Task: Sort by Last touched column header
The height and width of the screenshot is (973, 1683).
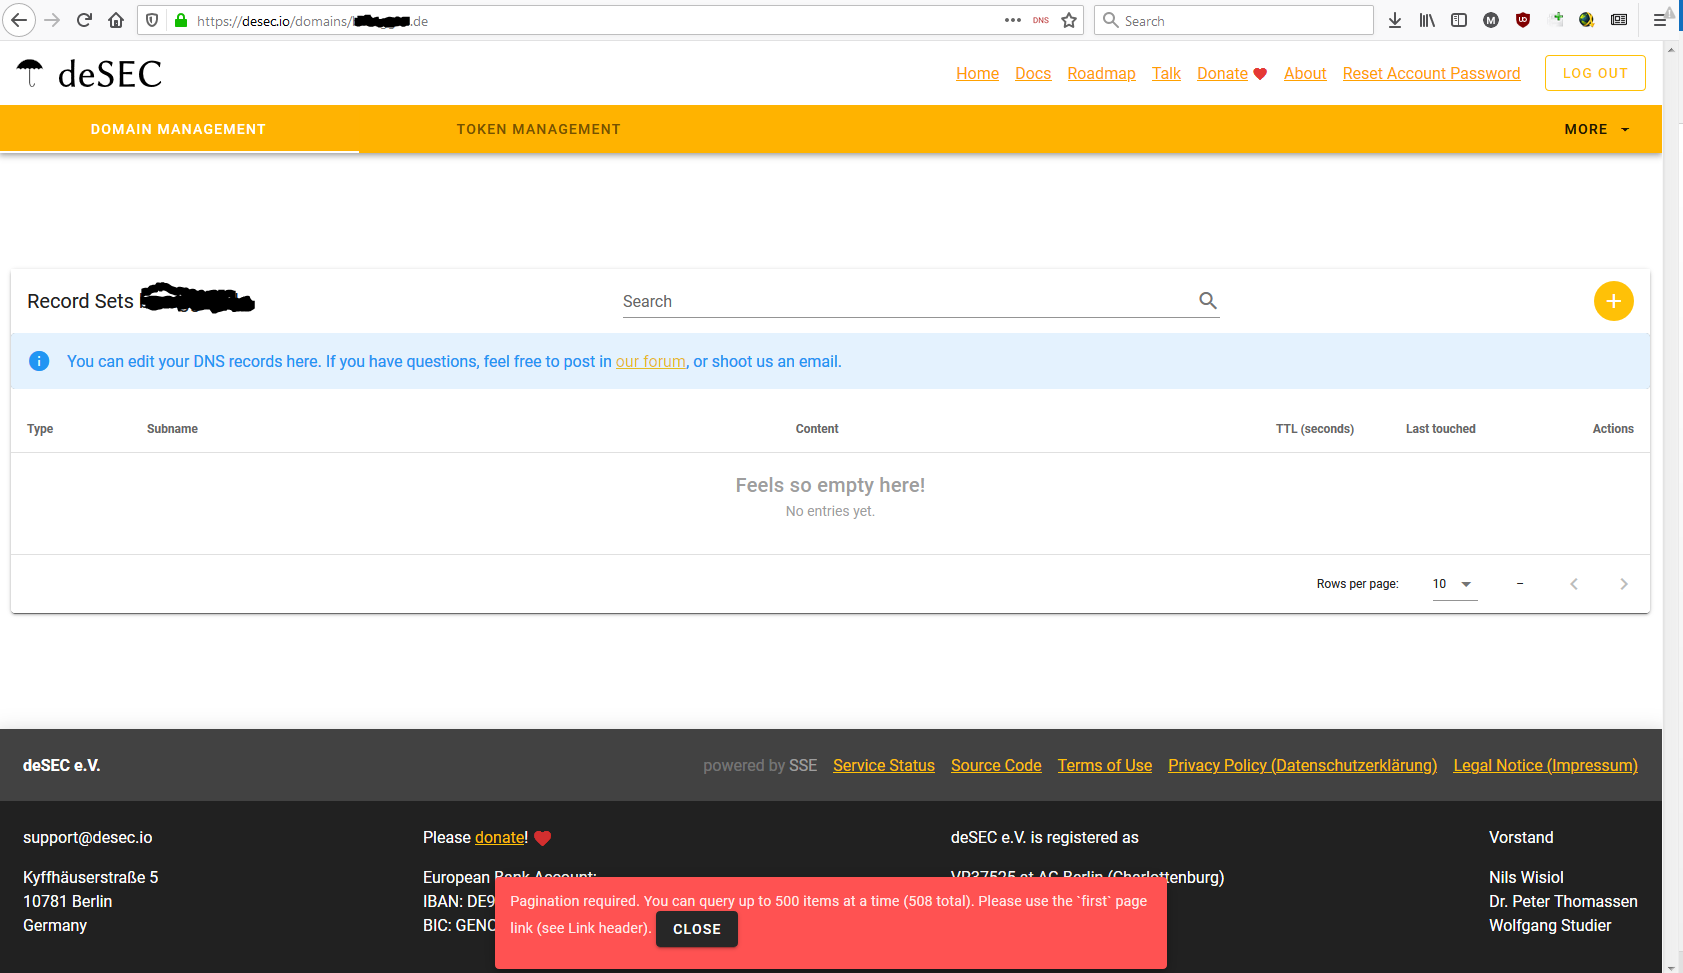Action: tap(1441, 429)
